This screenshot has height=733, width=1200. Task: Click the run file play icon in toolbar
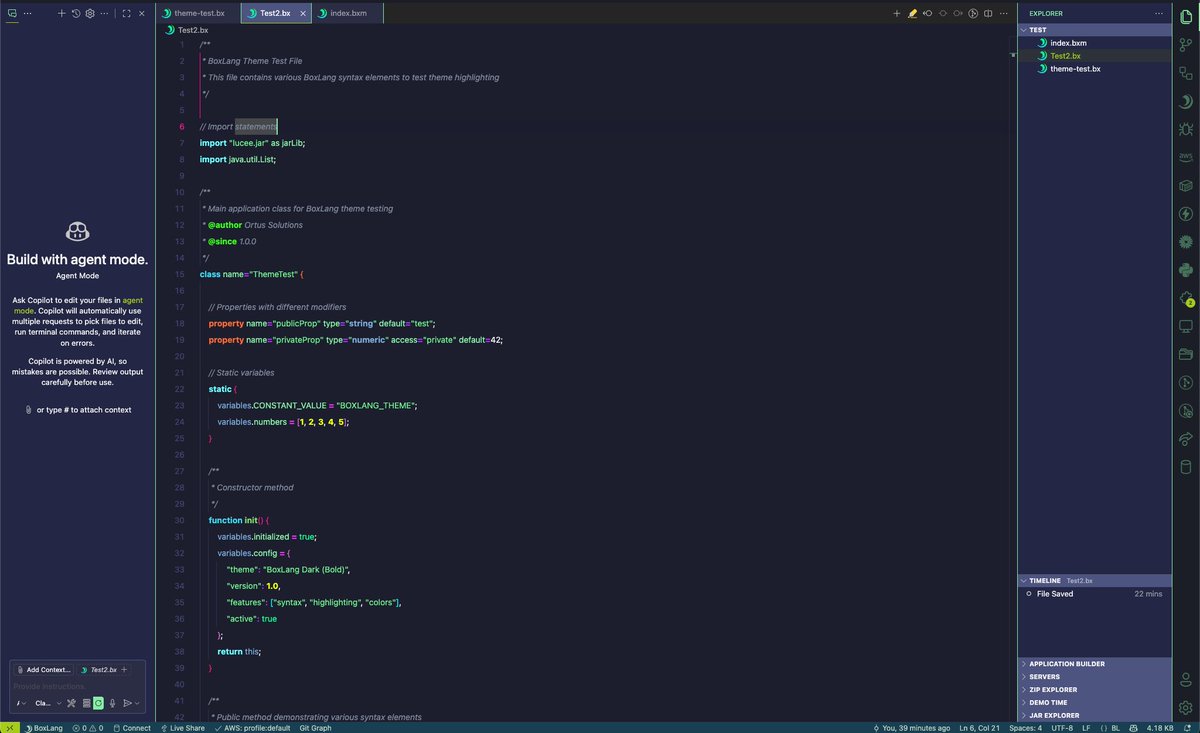972,14
